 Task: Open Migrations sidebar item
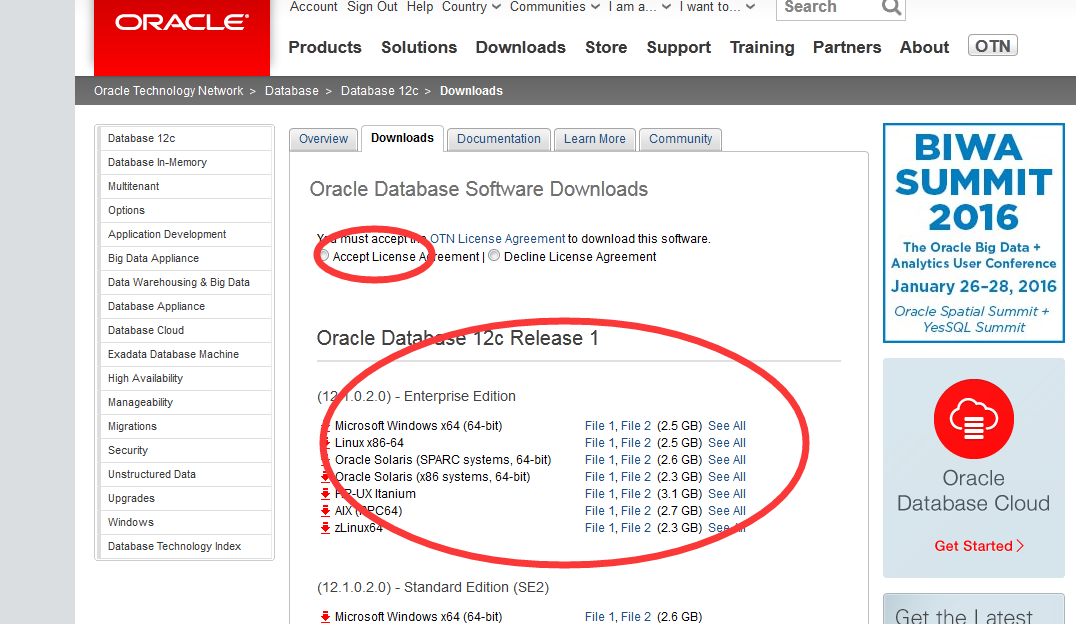(x=185, y=426)
